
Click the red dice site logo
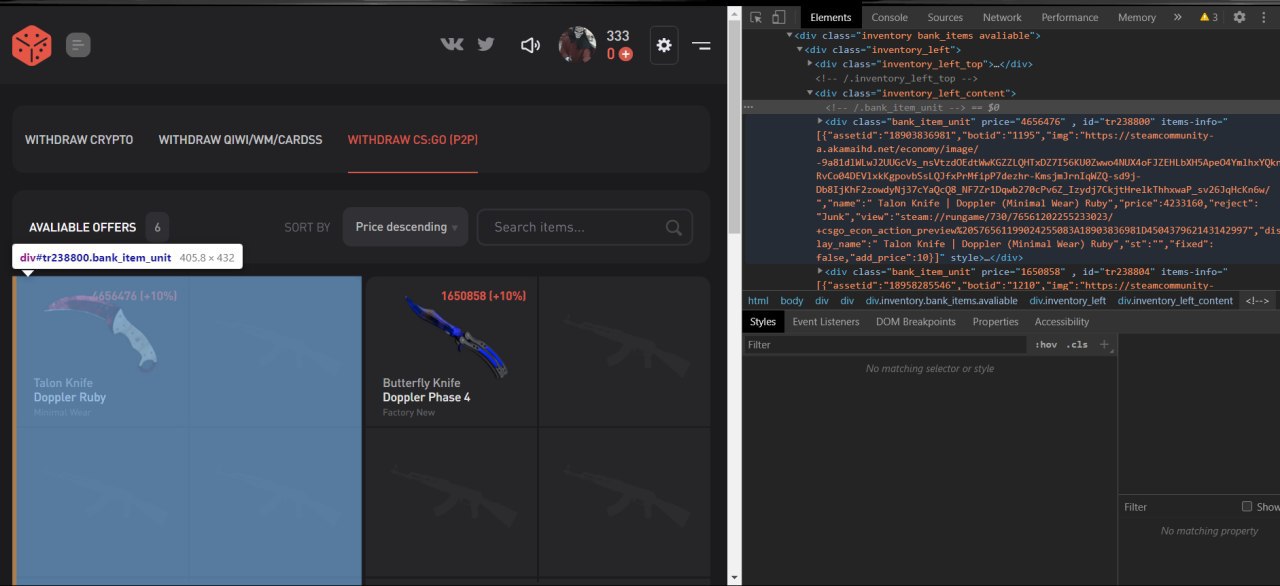coord(31,45)
